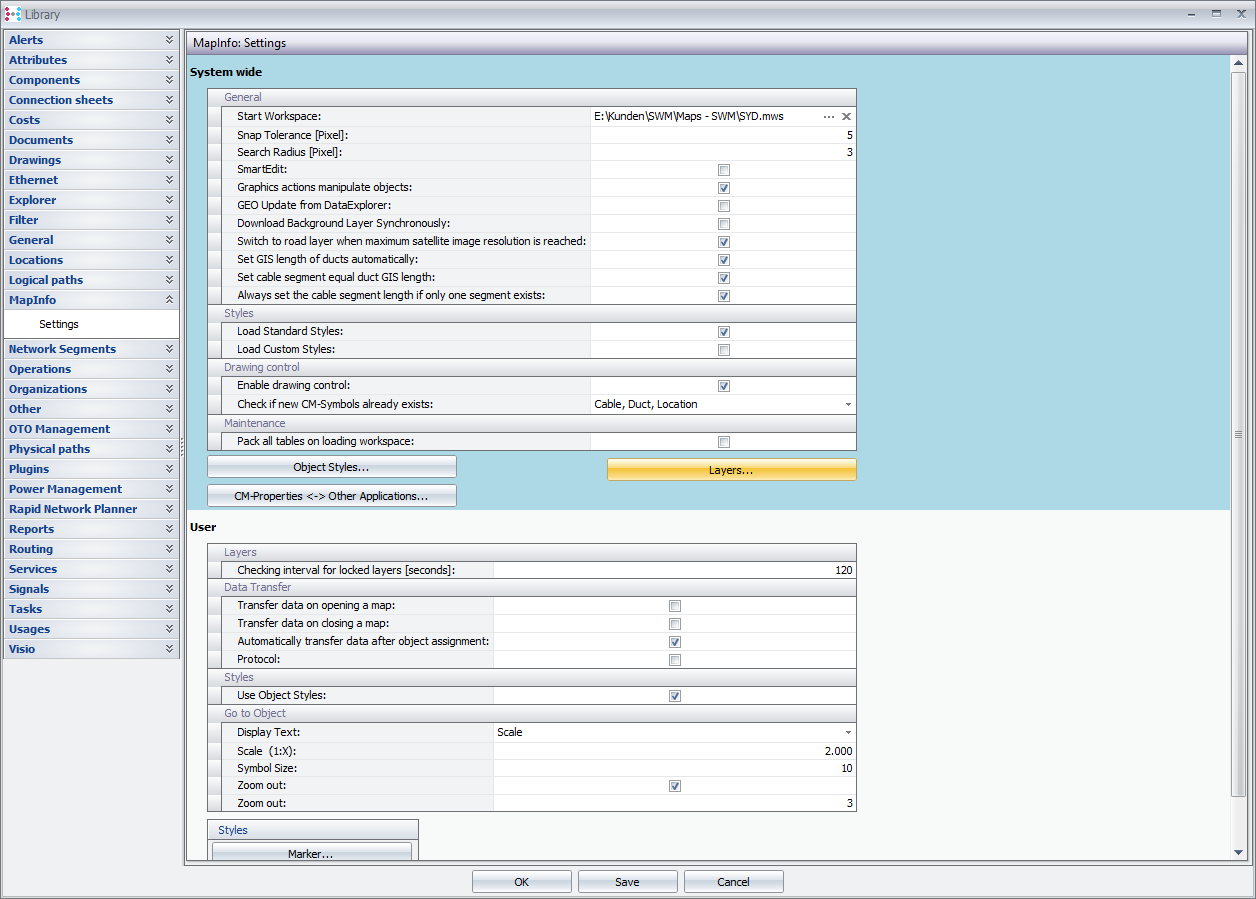1256x899 pixels.
Task: Enable the Protocol checkbox
Action: 675,660
